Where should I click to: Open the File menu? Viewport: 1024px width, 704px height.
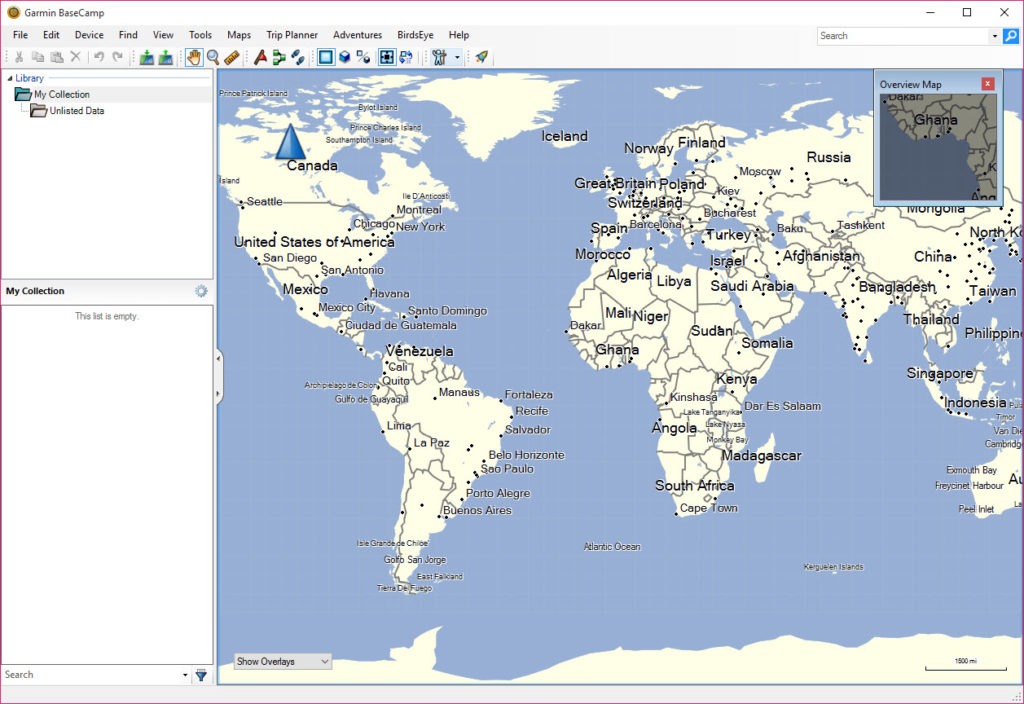point(20,35)
